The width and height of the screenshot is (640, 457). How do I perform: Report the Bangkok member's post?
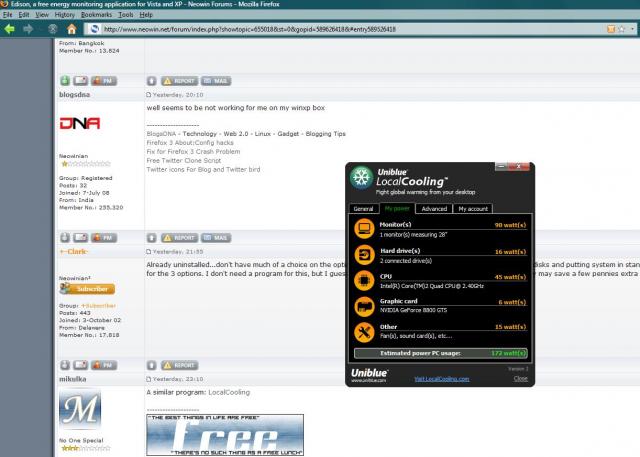coord(179,81)
